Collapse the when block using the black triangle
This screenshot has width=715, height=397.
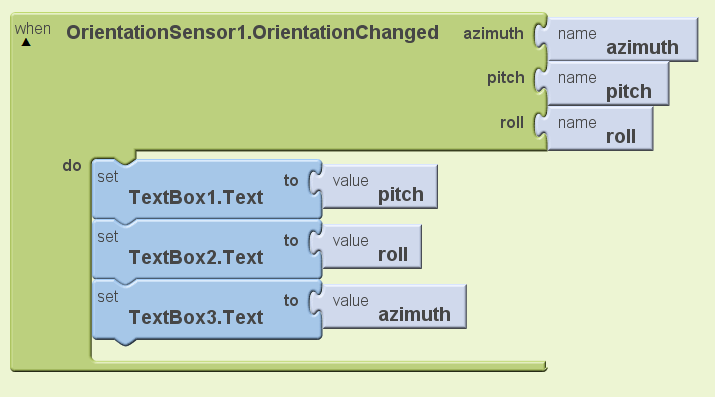[26, 42]
